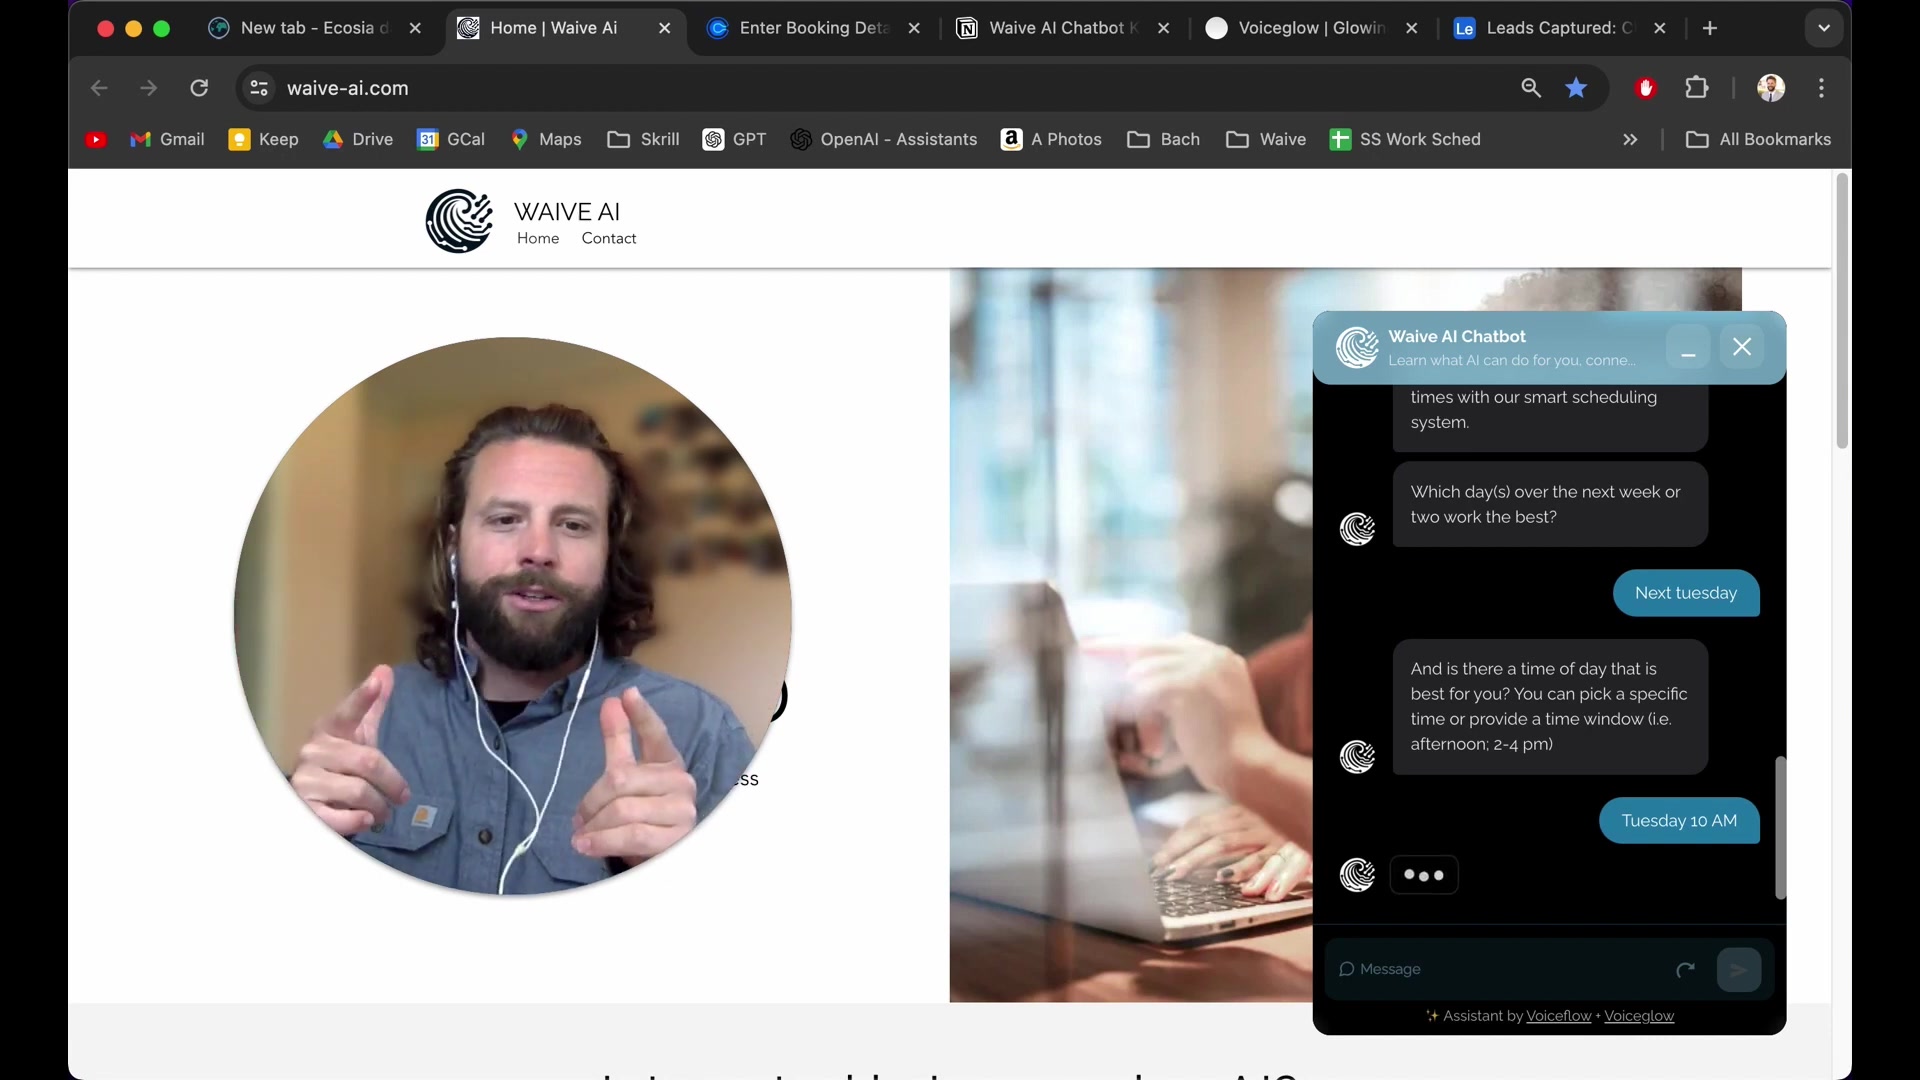Open the Voiceflow link in chat footer
1920x1080 pixels.
(1558, 1016)
